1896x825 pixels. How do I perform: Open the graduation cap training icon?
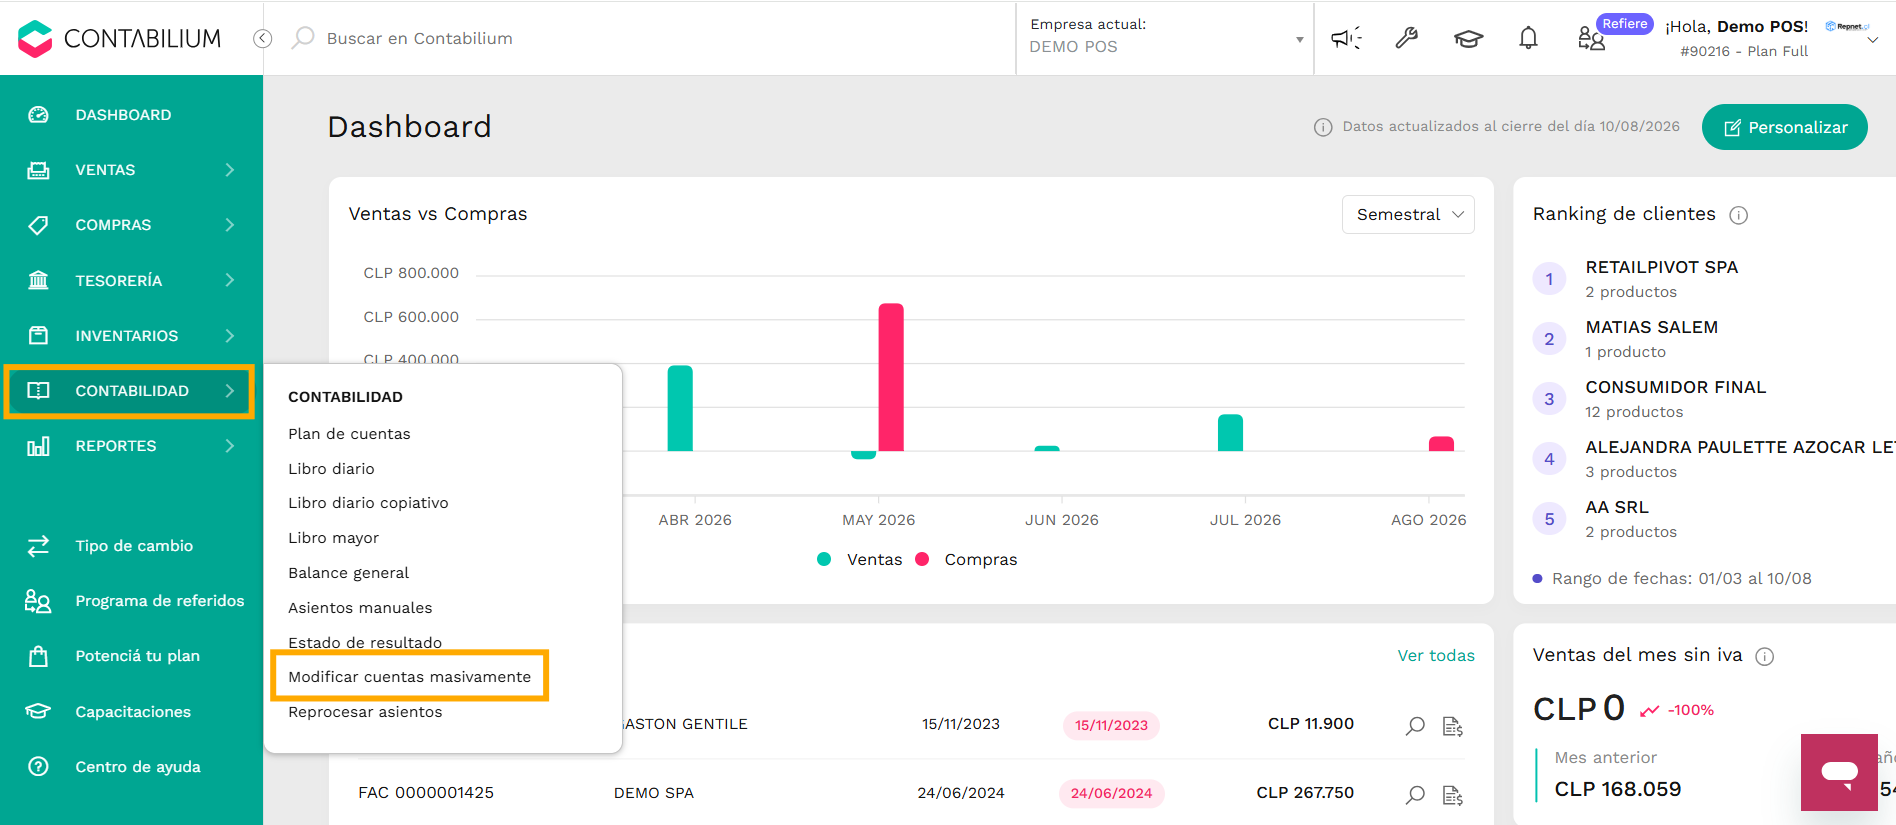[x=1468, y=39]
